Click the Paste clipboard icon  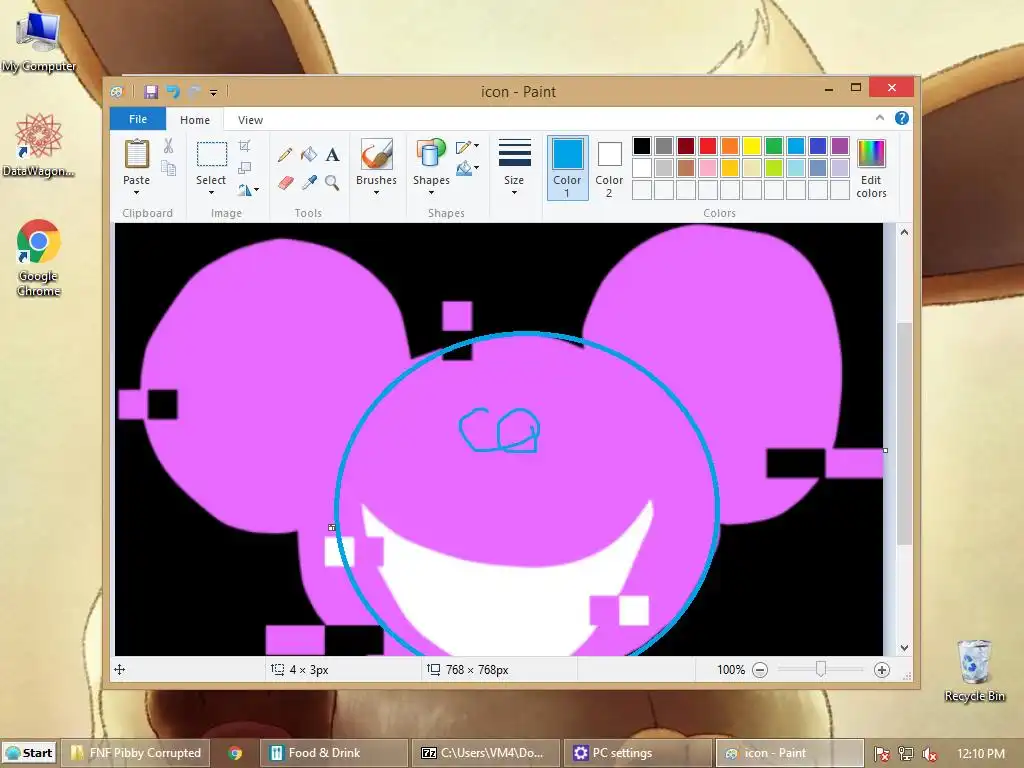click(x=136, y=155)
